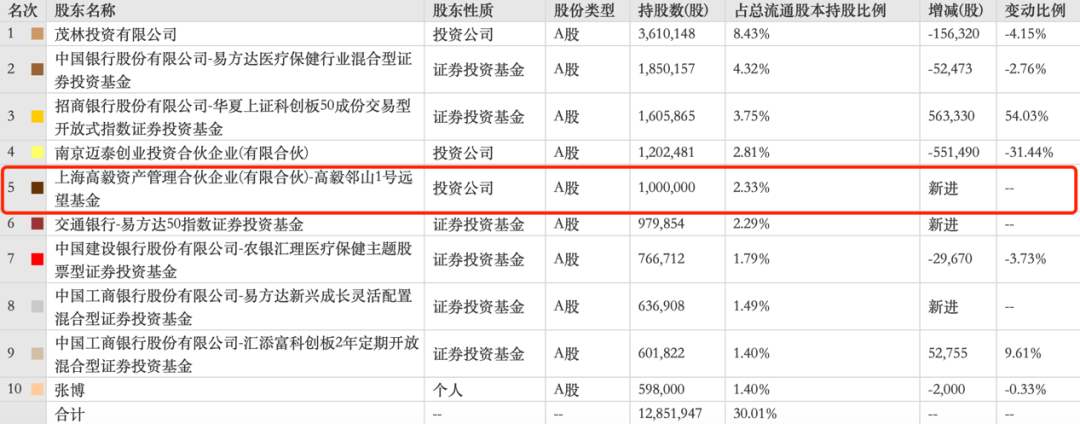The height and width of the screenshot is (424, 1080).
Task: Click the 持股数(股) column header
Action: pos(673,10)
